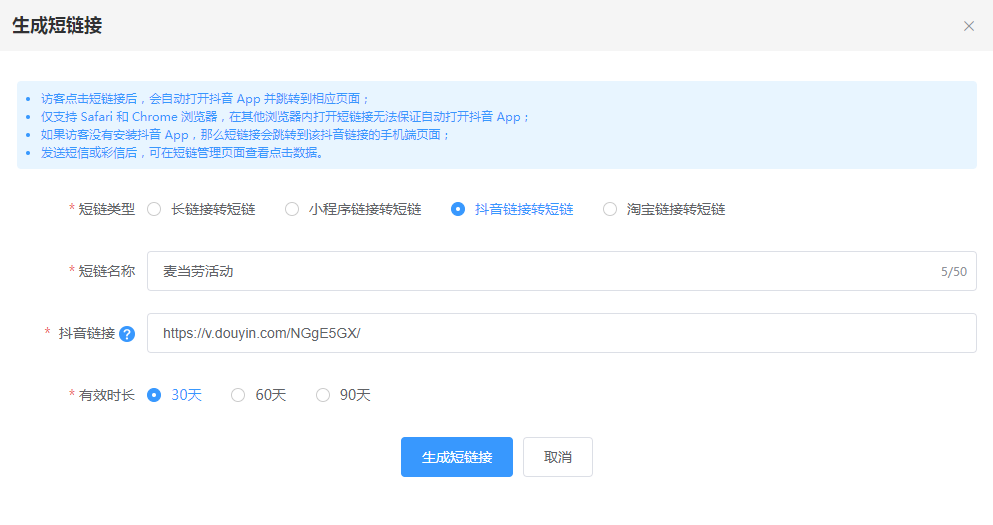Click the 取消 button
Viewport: 993px width, 525px height.
(558, 457)
